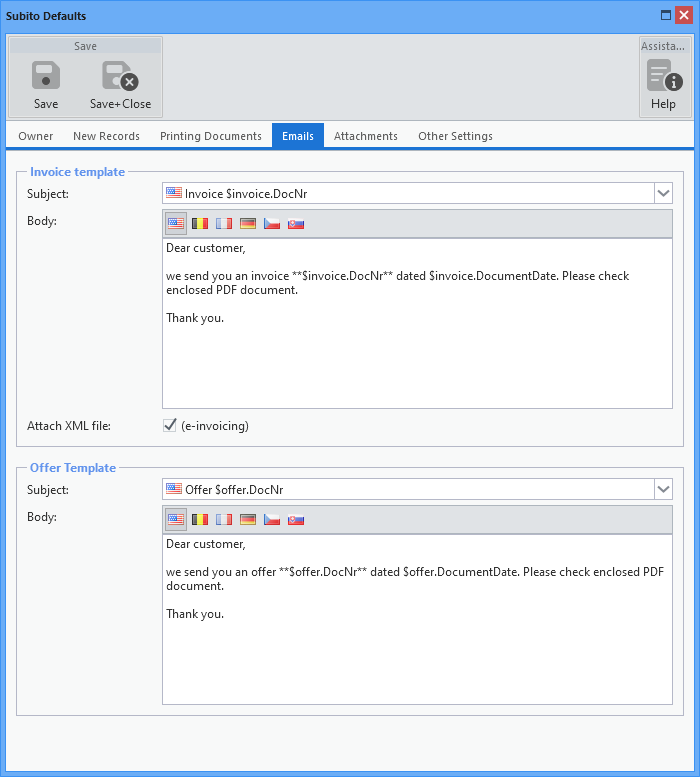Select Belgian flag in Invoice body languages

coord(200,223)
